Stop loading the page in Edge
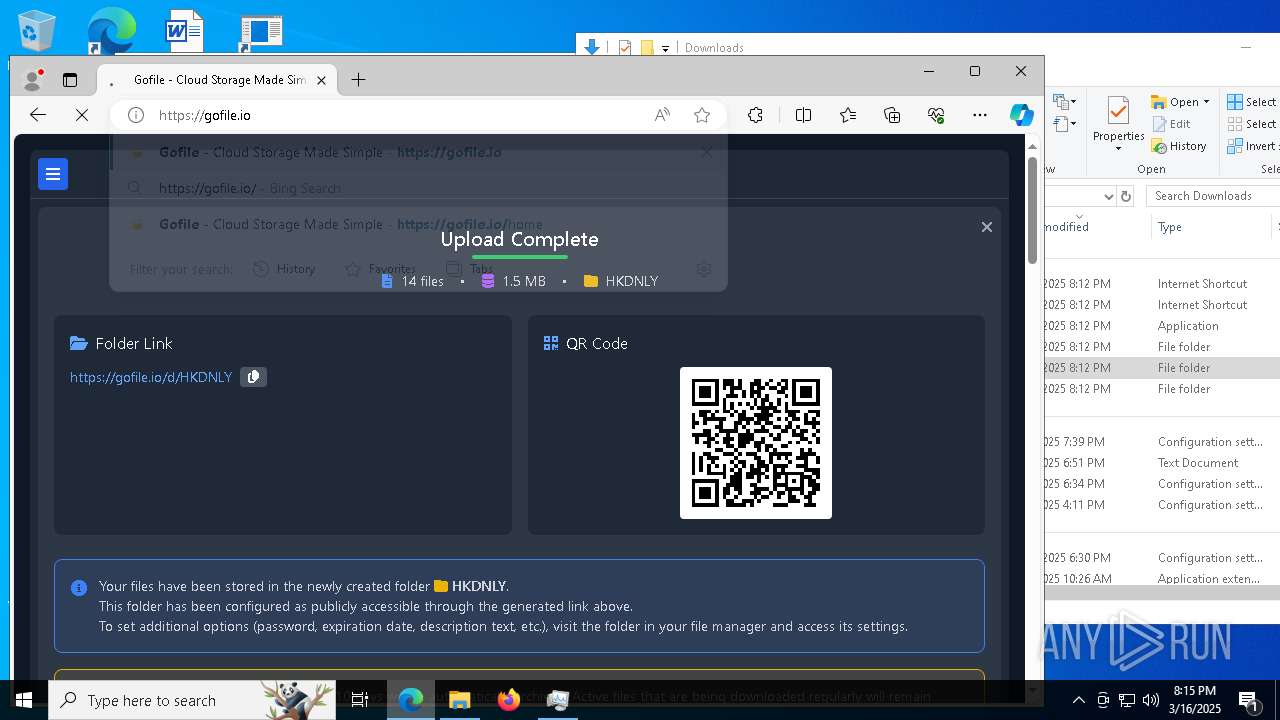This screenshot has width=1280, height=720. (82, 115)
